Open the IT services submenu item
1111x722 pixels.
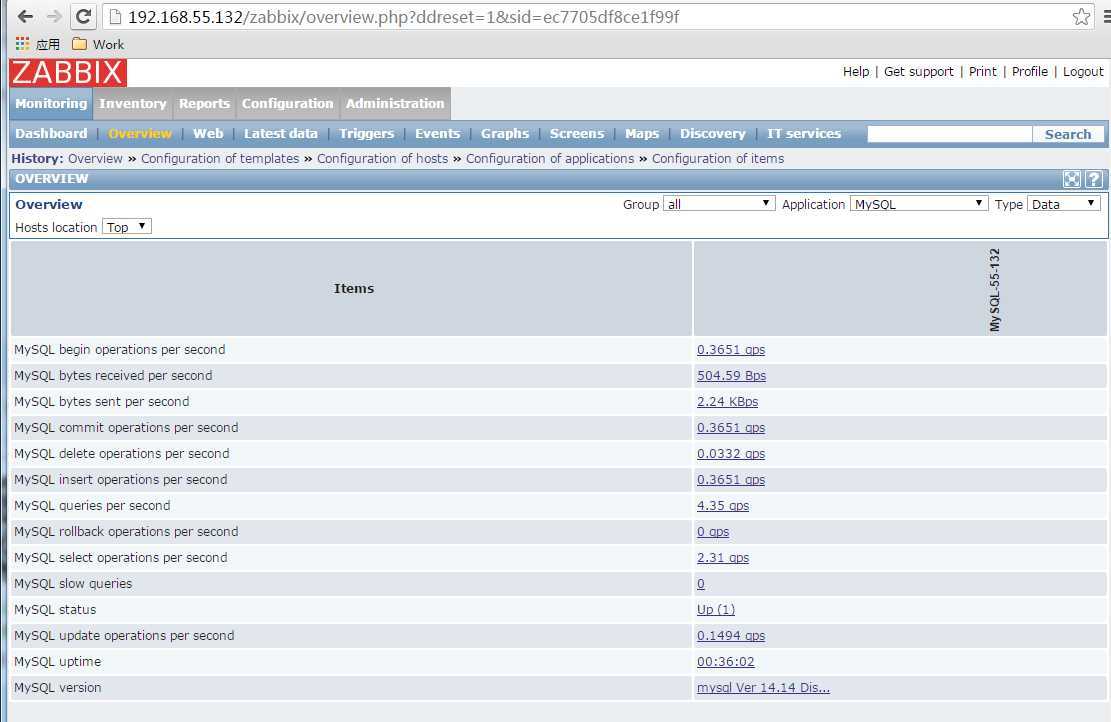(803, 133)
